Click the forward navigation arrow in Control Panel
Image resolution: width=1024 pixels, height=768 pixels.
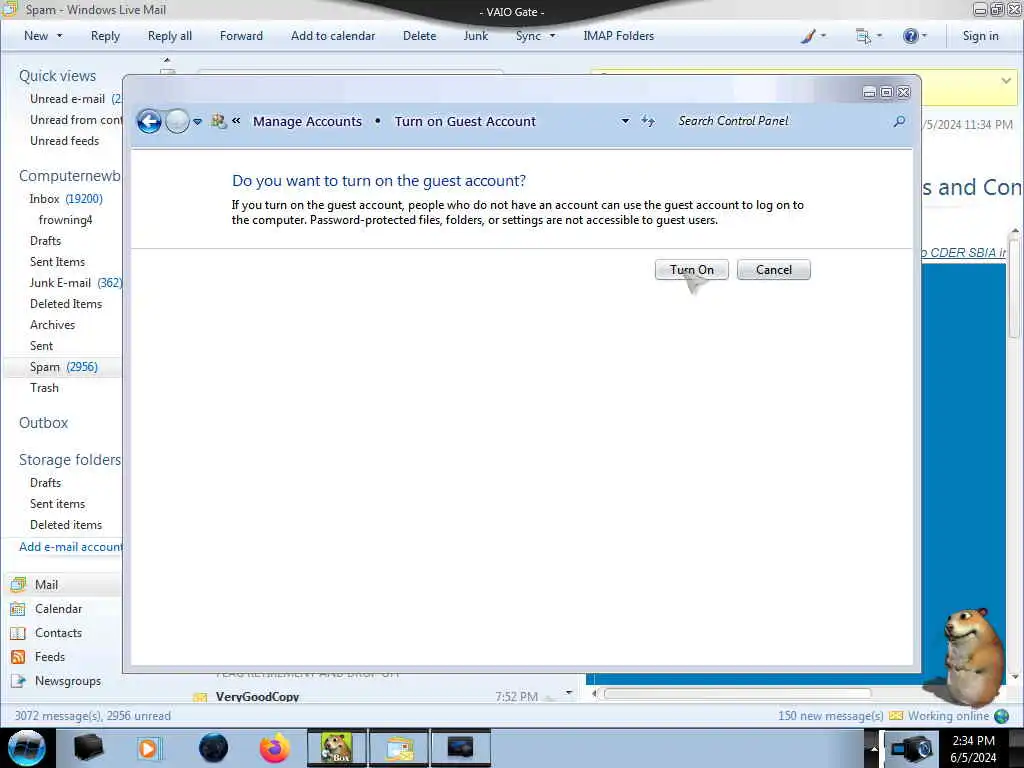[x=177, y=121]
